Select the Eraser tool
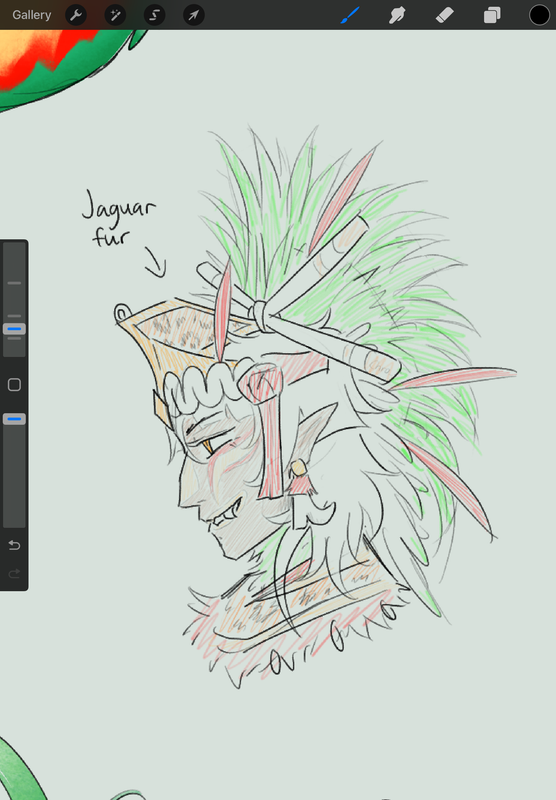556x800 pixels. tap(444, 15)
